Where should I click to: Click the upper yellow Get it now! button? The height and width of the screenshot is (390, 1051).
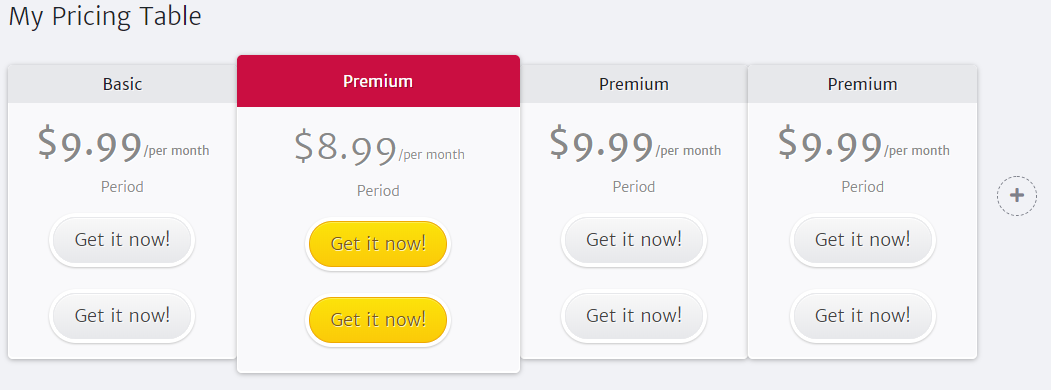[378, 243]
